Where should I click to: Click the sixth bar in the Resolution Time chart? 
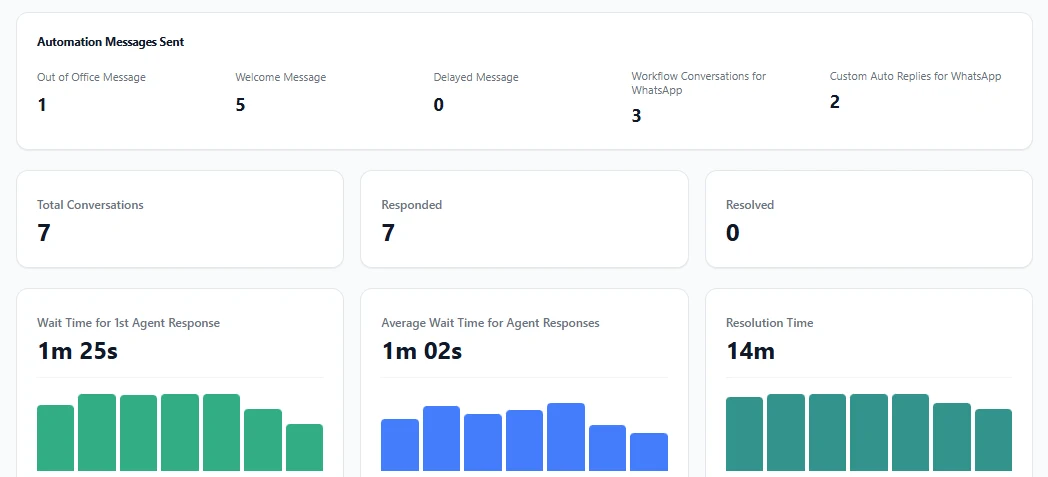click(x=952, y=437)
